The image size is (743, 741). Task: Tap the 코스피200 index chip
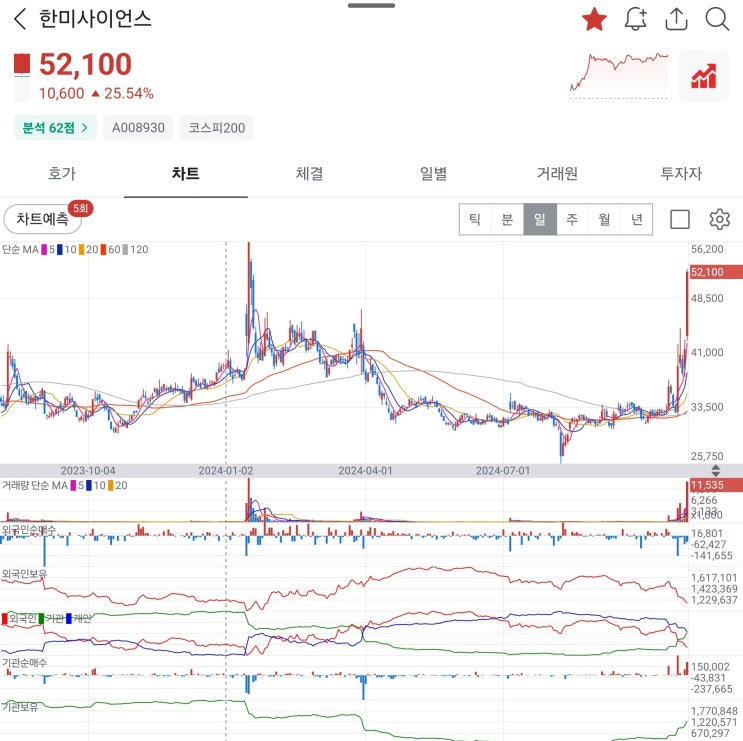[x=217, y=127]
